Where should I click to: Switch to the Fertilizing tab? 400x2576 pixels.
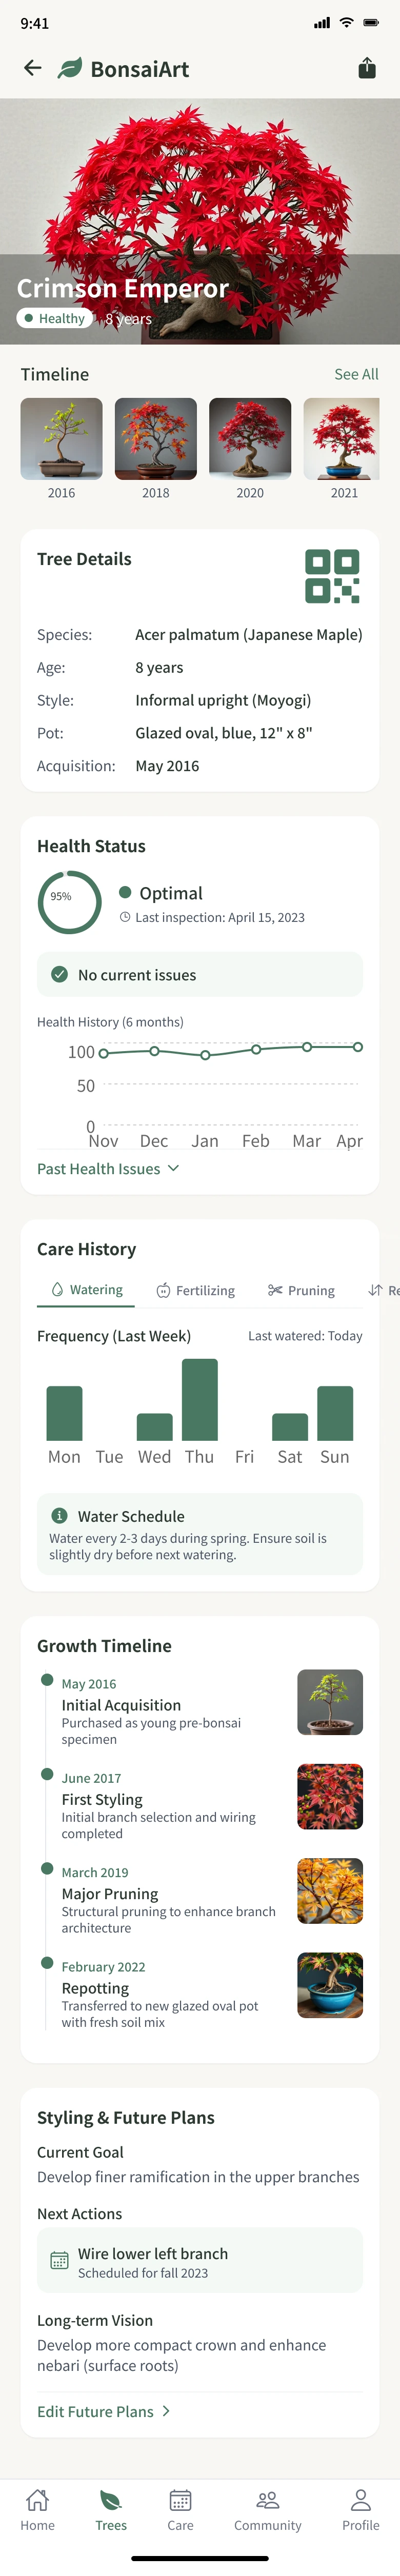pos(196,1291)
